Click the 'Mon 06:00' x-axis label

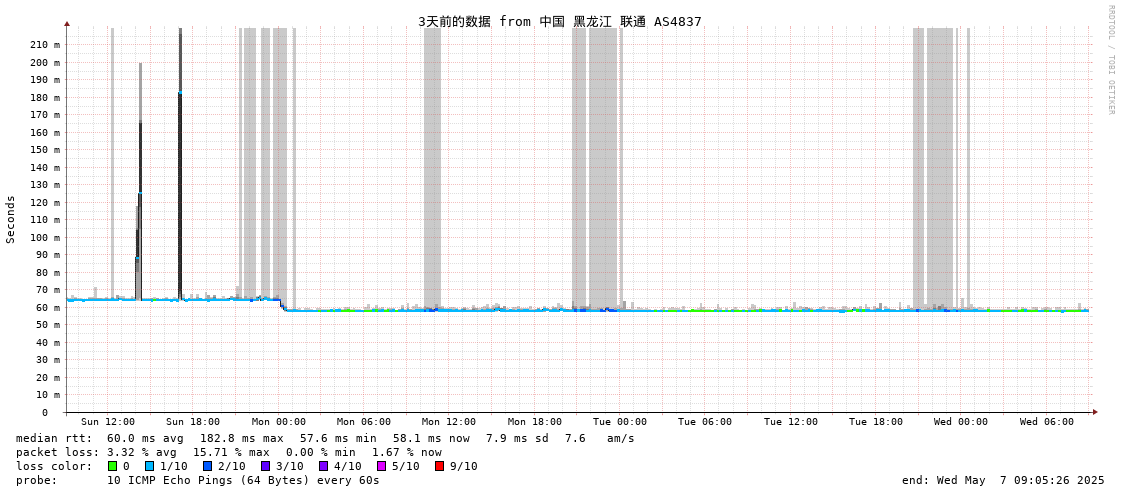click(364, 422)
